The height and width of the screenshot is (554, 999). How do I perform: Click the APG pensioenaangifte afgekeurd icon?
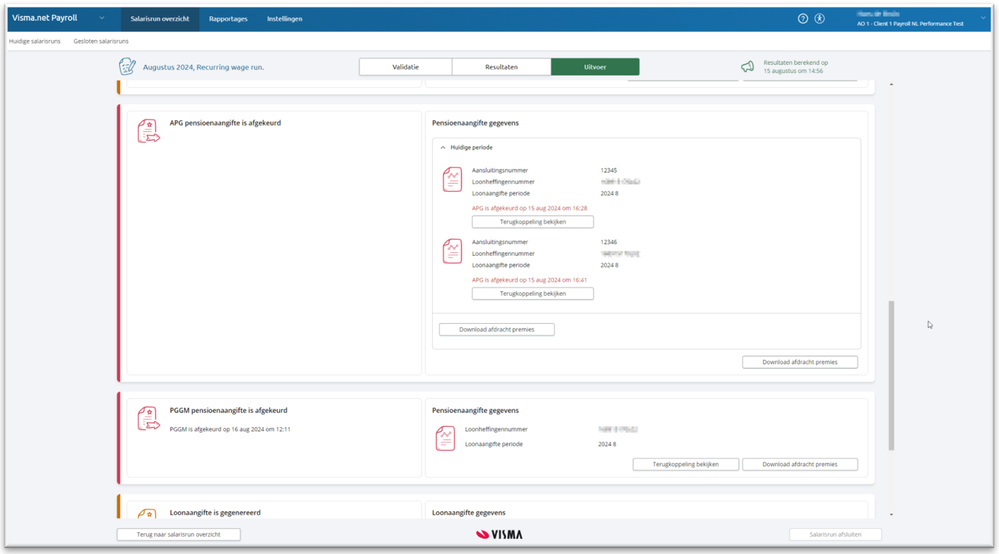[148, 131]
